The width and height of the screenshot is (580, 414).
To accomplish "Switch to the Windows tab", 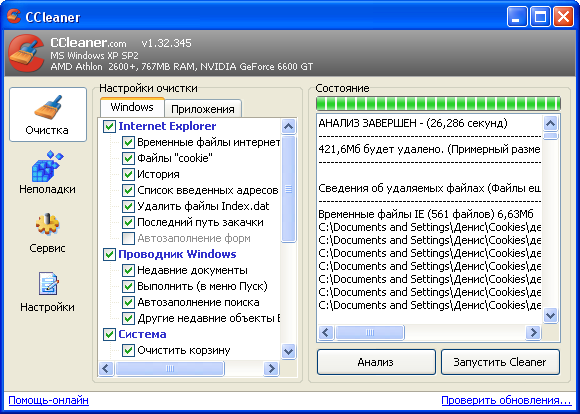I will 132,108.
